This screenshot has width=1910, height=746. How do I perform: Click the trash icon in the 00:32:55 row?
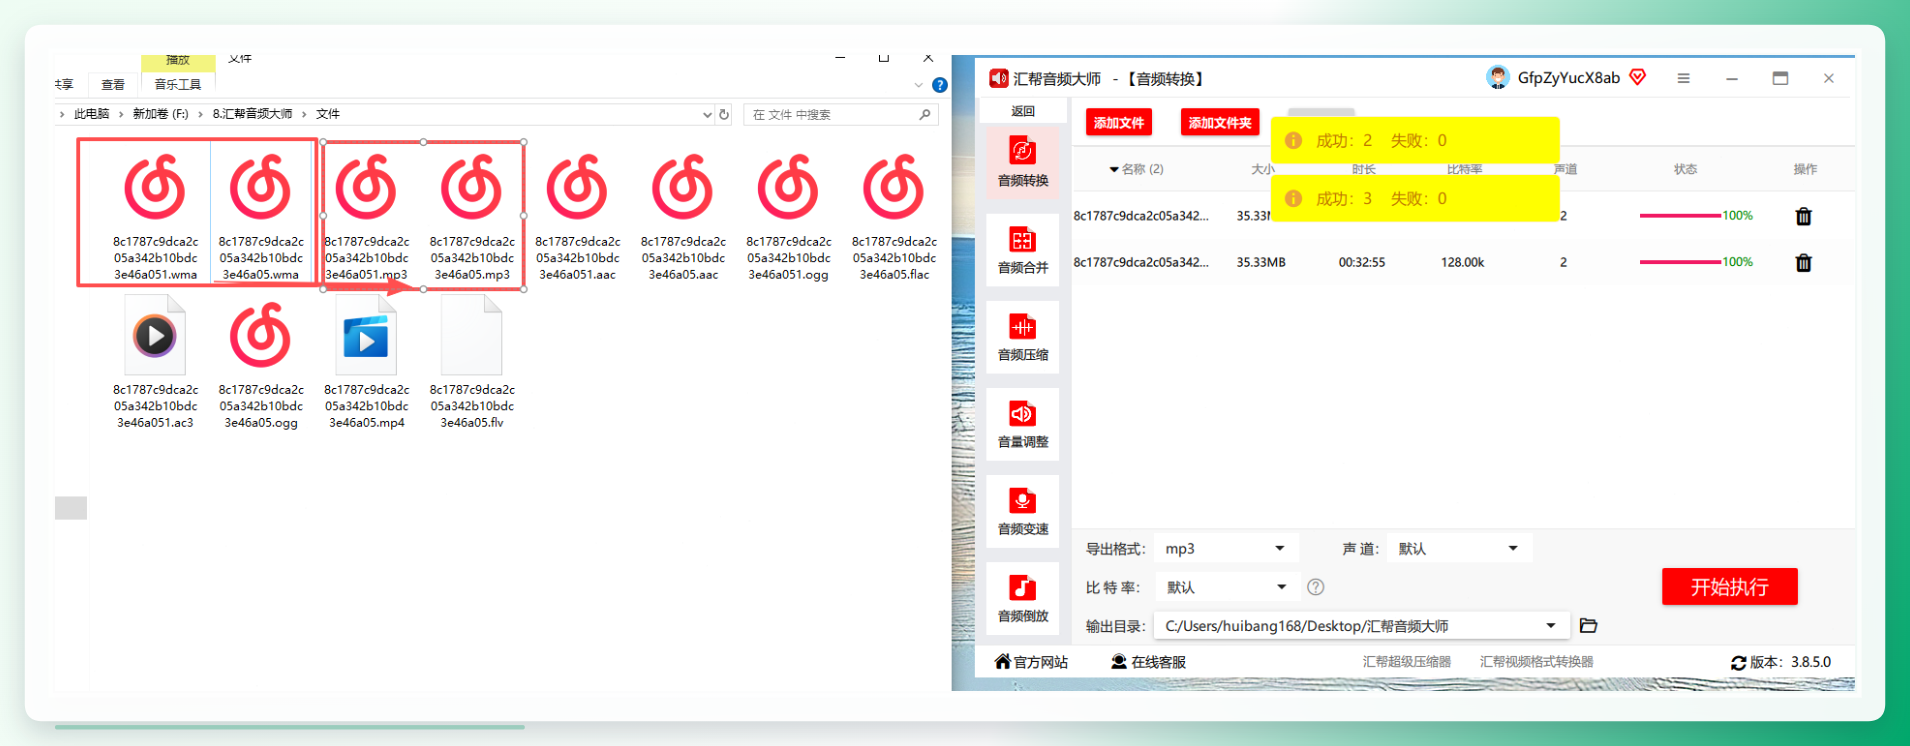tap(1803, 263)
